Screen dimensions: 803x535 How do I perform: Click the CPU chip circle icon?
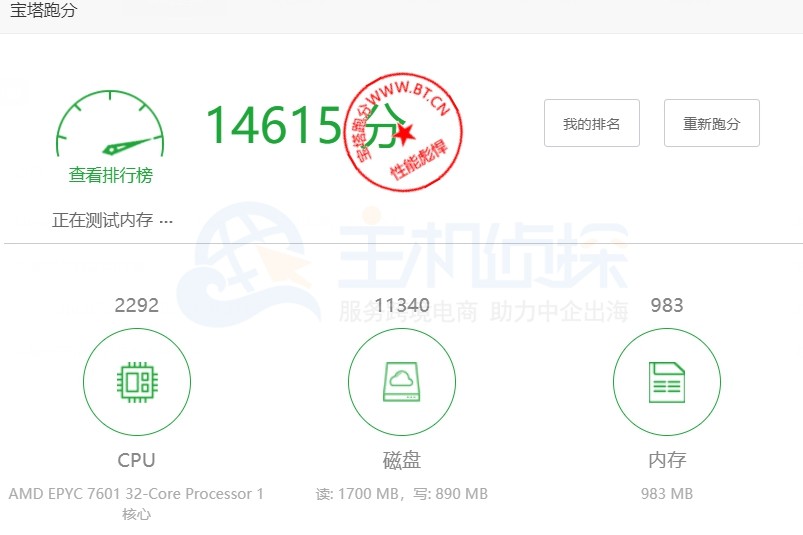(x=137, y=382)
